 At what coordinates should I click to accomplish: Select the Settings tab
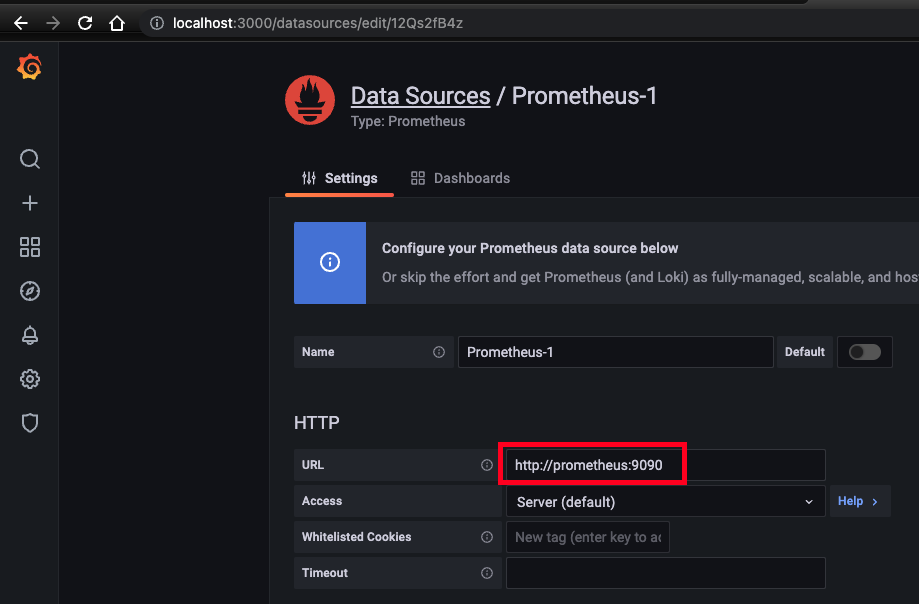click(338, 178)
